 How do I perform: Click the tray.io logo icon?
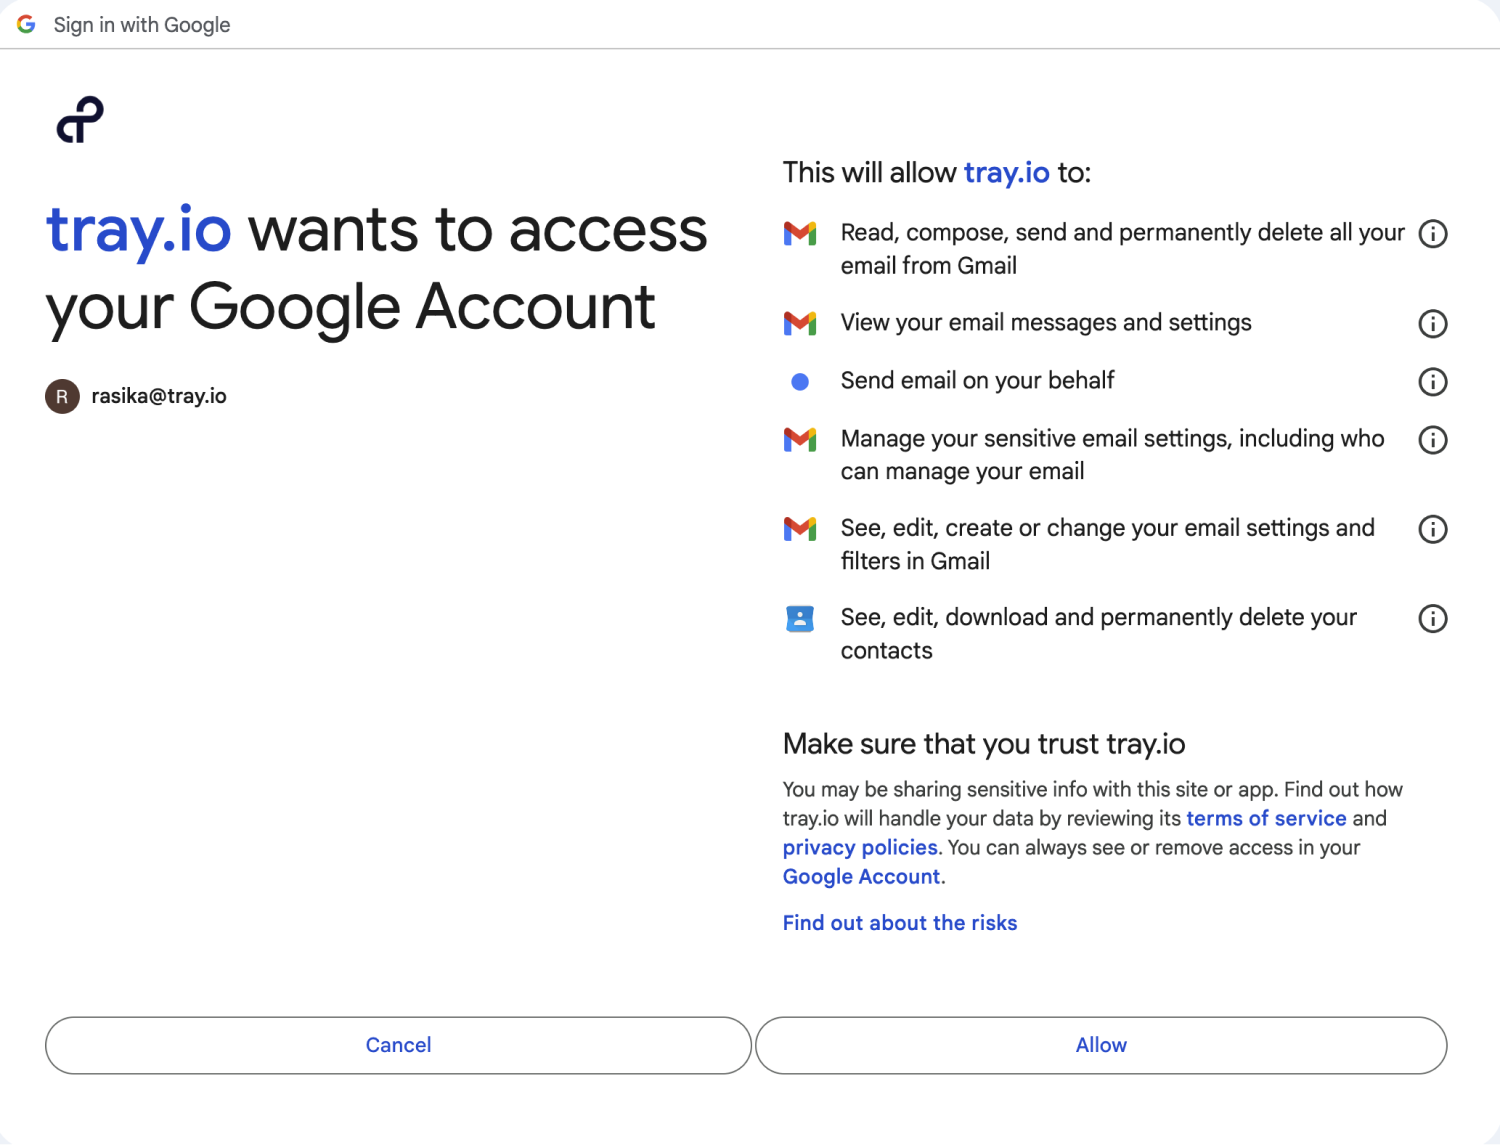coord(80,120)
